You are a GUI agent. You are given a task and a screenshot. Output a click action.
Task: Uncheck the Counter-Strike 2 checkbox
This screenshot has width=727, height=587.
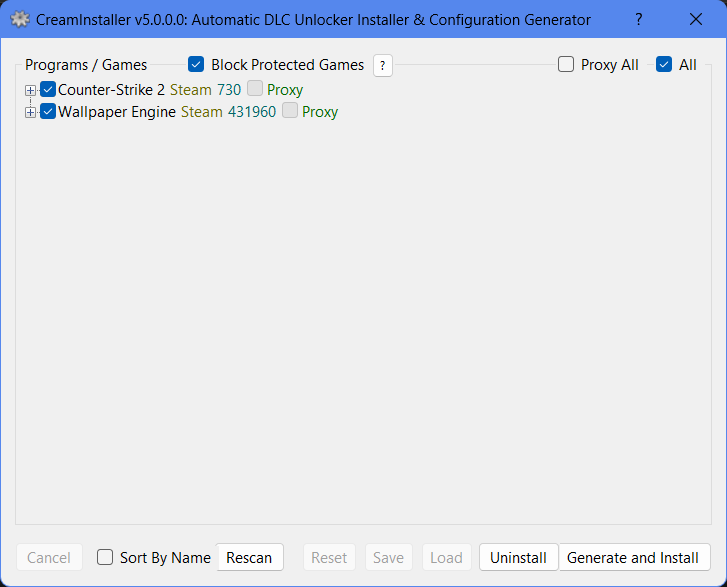coord(48,89)
